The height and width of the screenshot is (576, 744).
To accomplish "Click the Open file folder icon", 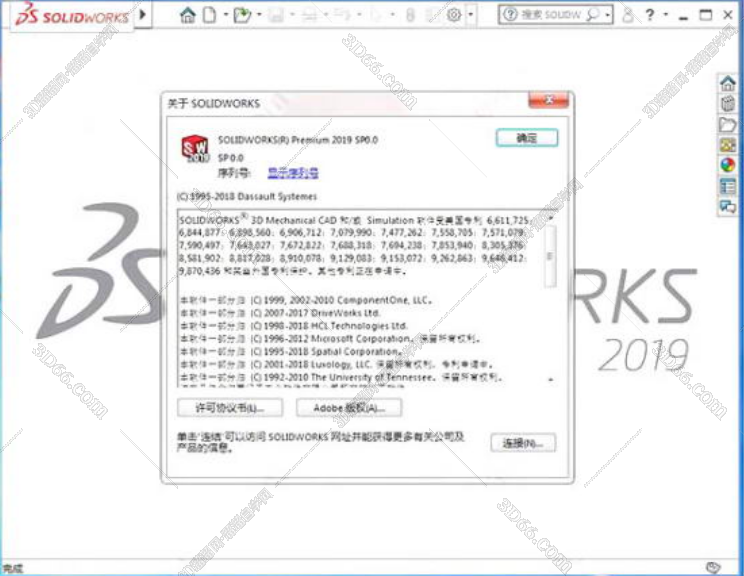I will pos(241,15).
